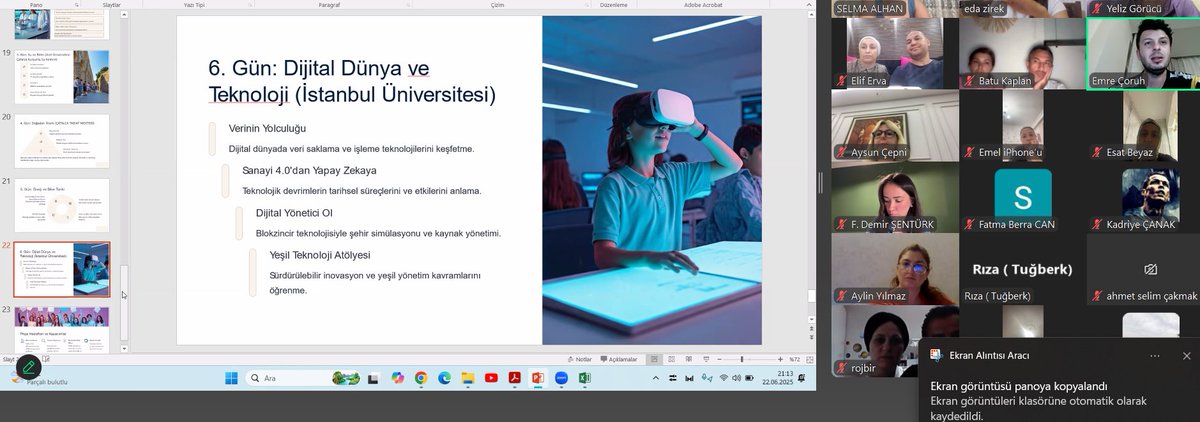The height and width of the screenshot is (422, 1200).
Task: Open File Explorer from the taskbar
Action: [x=468, y=378]
